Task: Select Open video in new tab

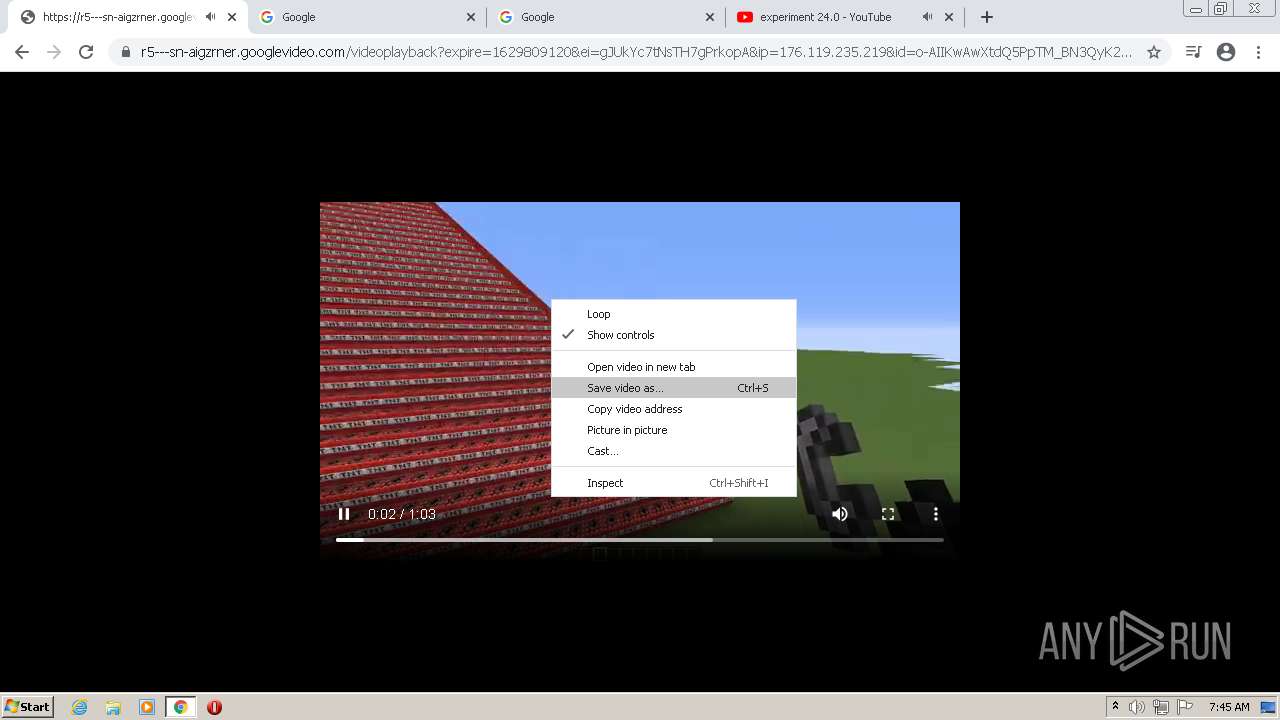Action: [x=674, y=367]
